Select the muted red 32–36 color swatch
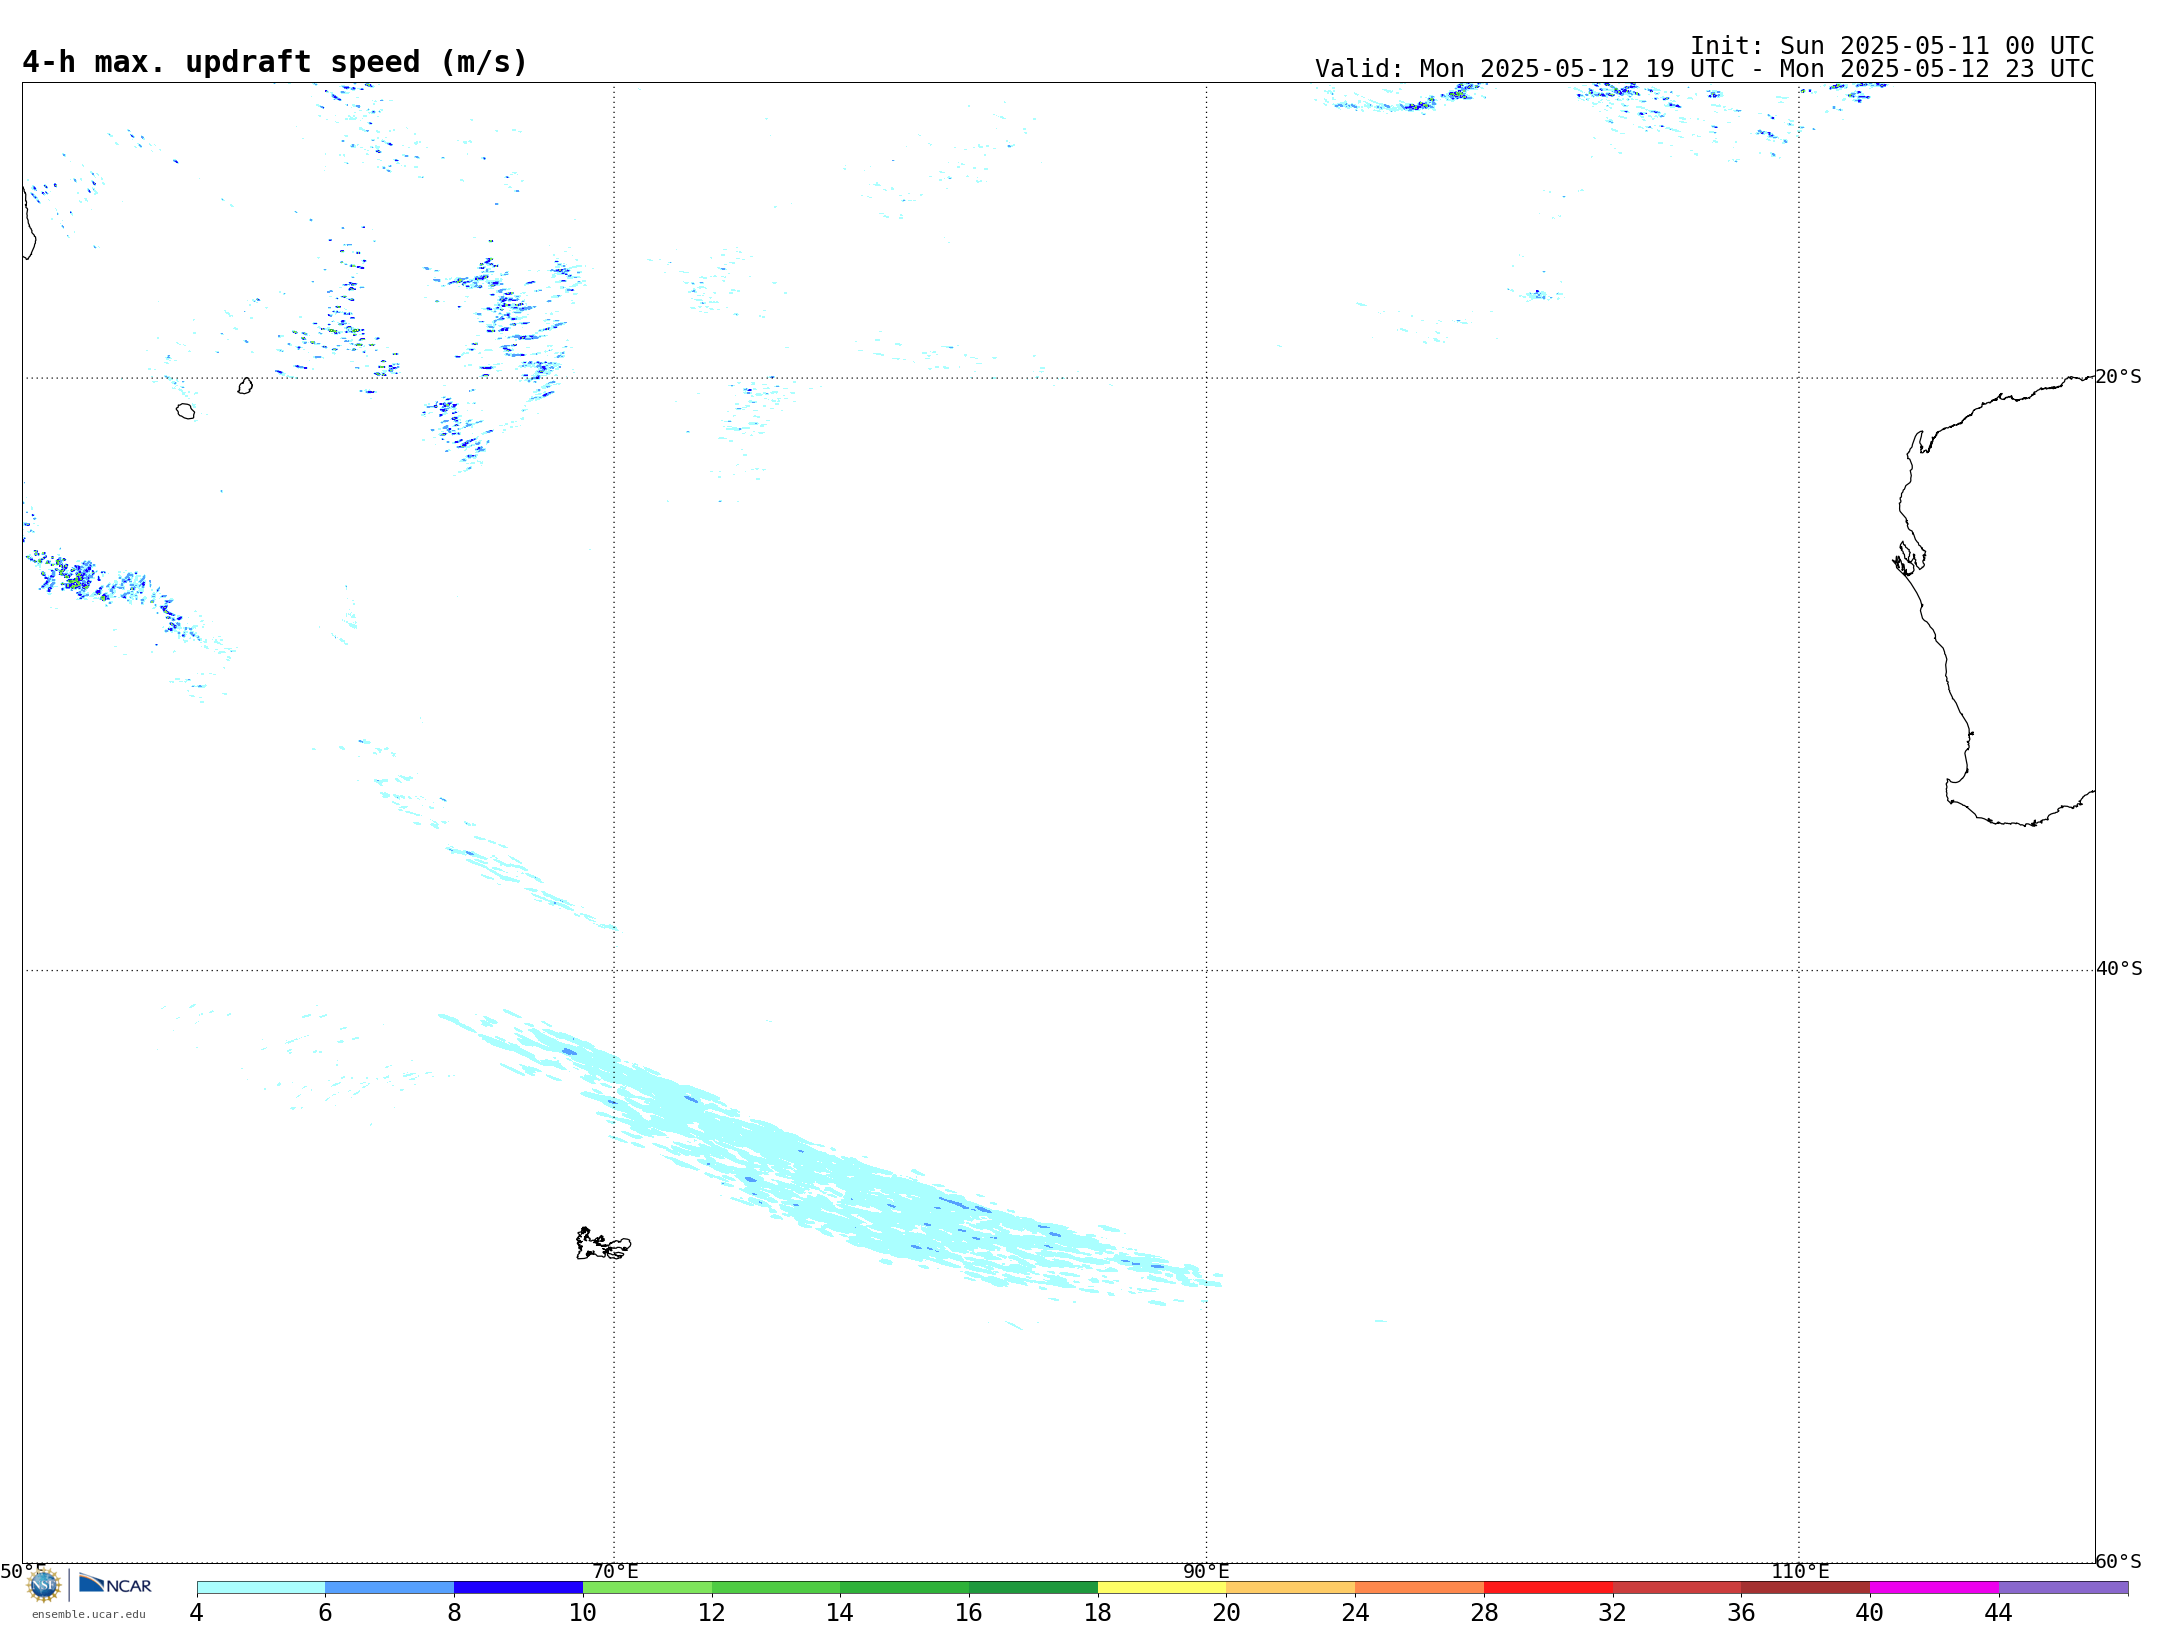The height and width of the screenshot is (1626, 2160). coord(1677,1587)
